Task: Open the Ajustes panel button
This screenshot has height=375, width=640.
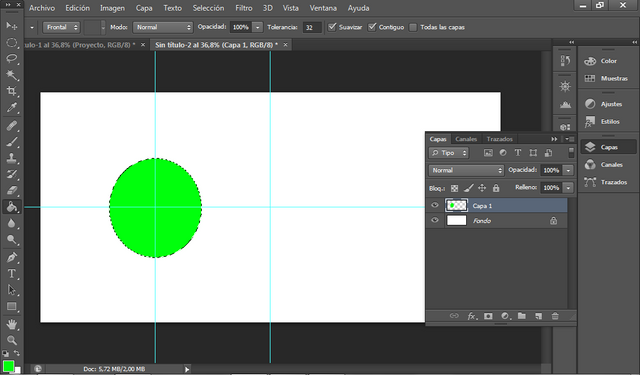Action: tap(608, 104)
